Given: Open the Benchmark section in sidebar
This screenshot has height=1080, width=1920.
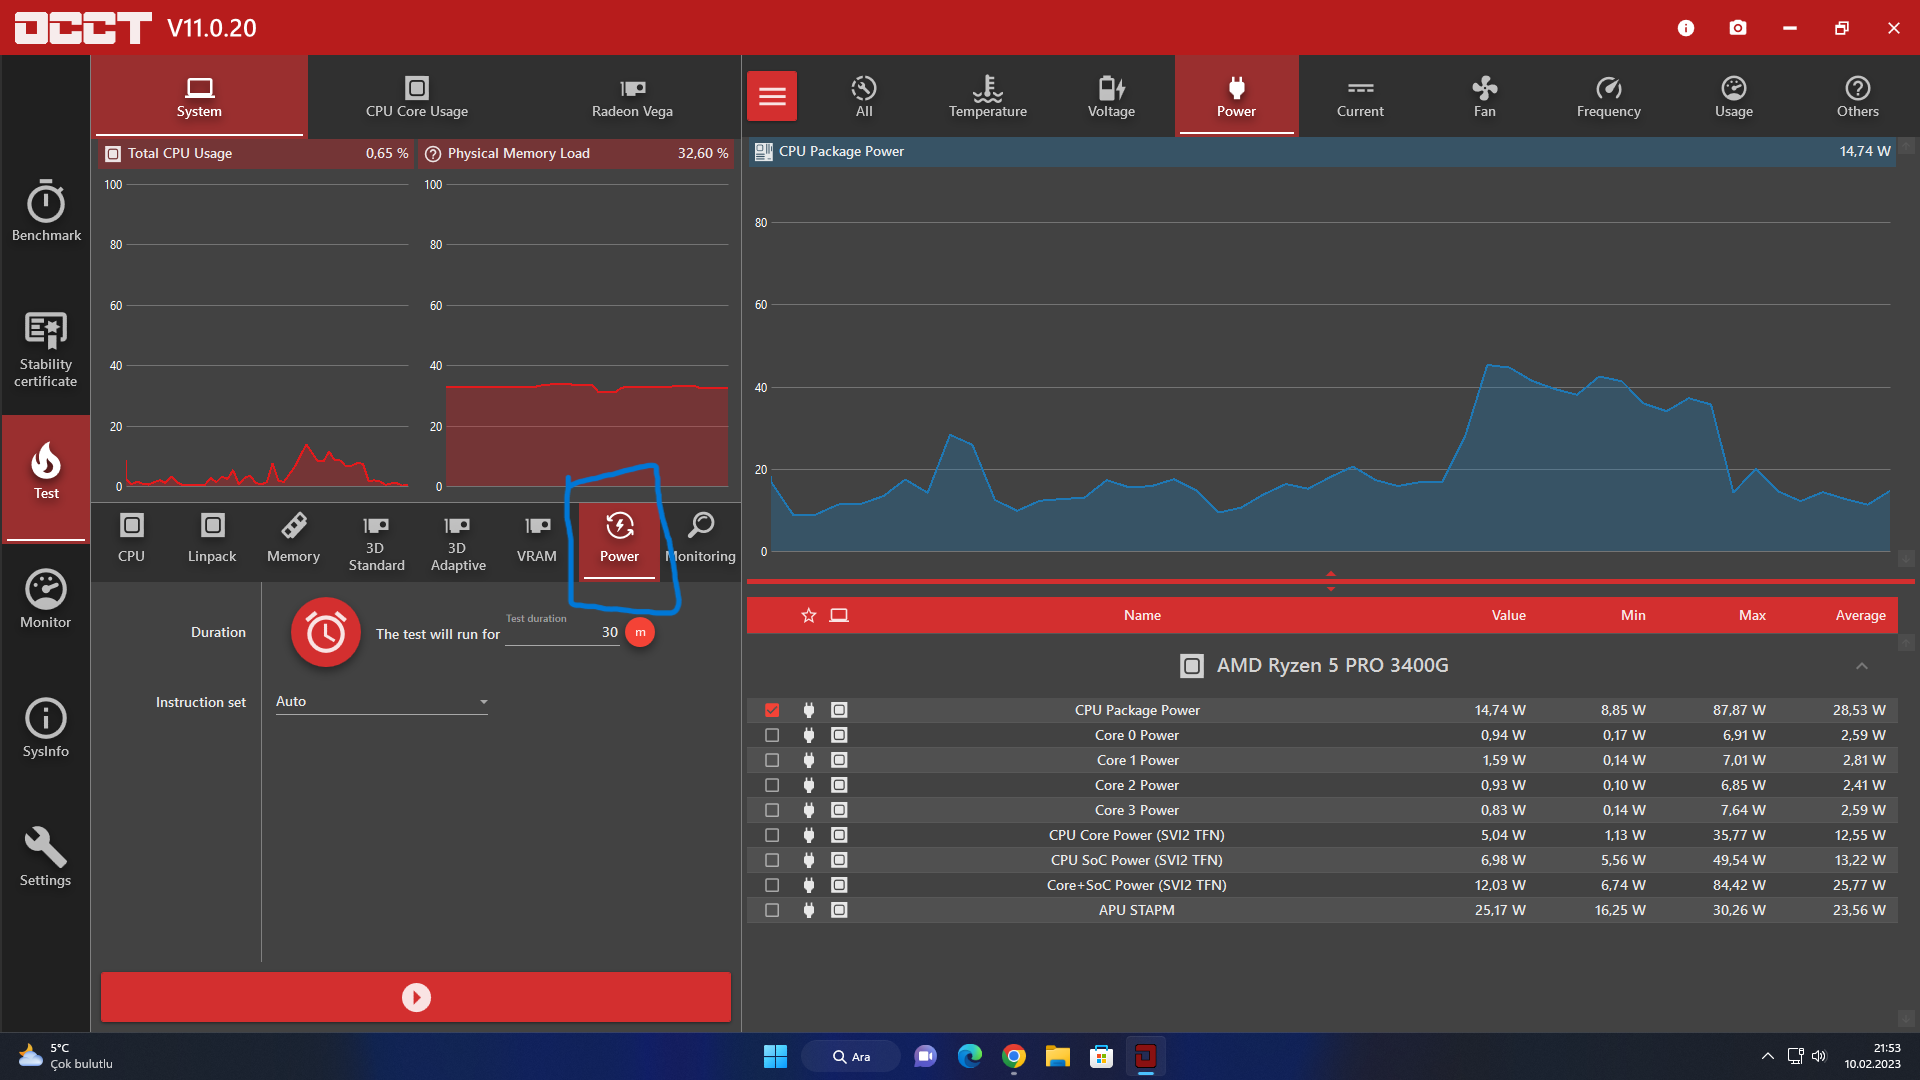Looking at the screenshot, I should click(x=45, y=210).
